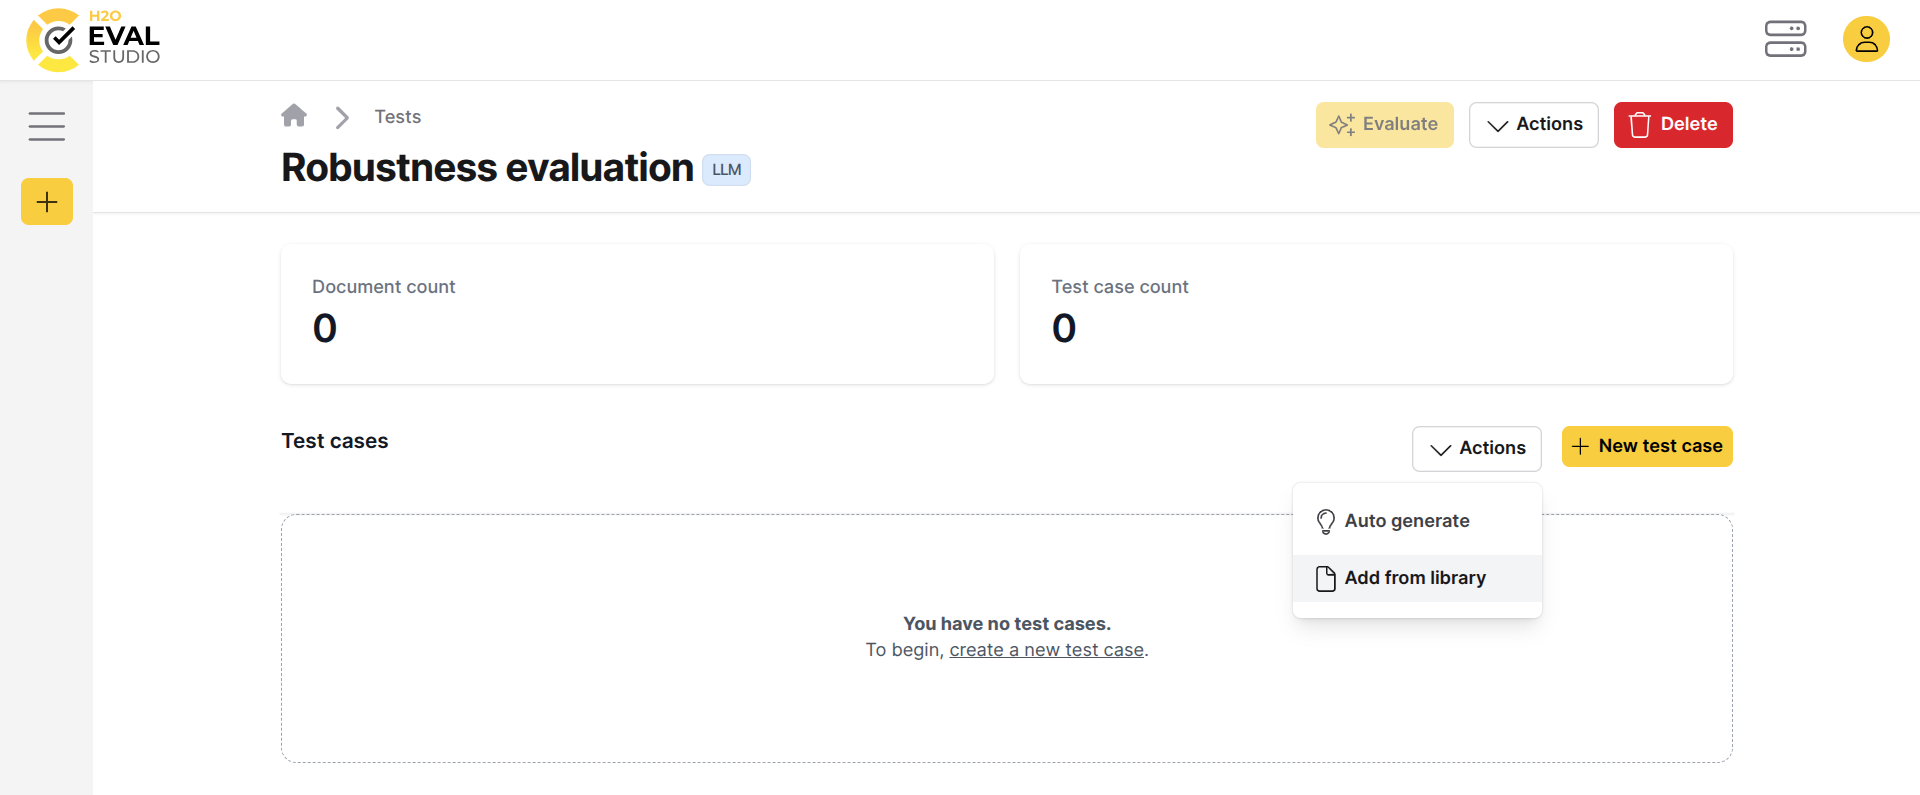Image resolution: width=1920 pixels, height=795 pixels.
Task: Expand the breadcrumb chevron after home icon
Action: pos(342,116)
